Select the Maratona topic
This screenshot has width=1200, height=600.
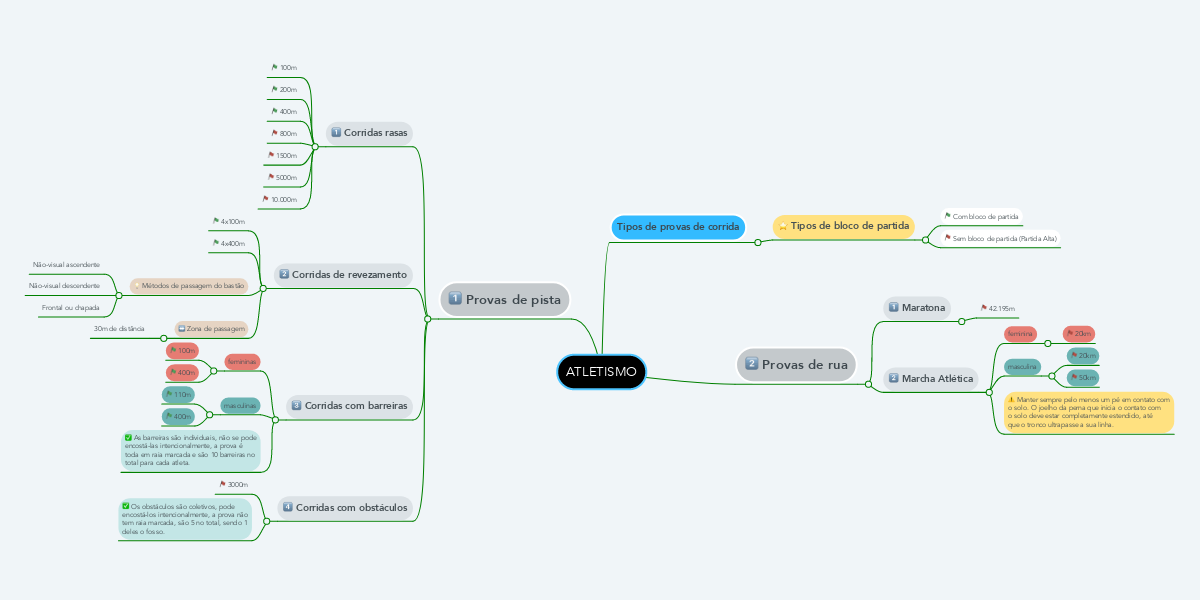[x=917, y=307]
